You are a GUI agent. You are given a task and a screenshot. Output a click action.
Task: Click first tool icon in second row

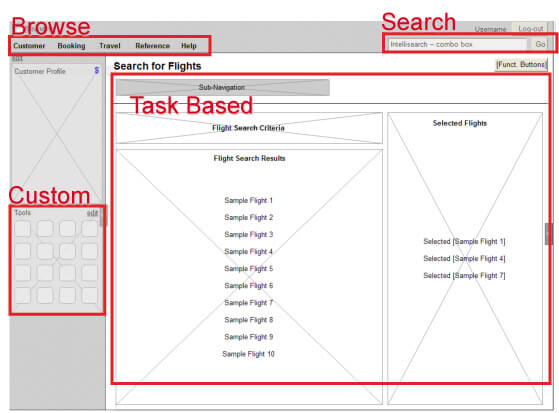tap(22, 251)
